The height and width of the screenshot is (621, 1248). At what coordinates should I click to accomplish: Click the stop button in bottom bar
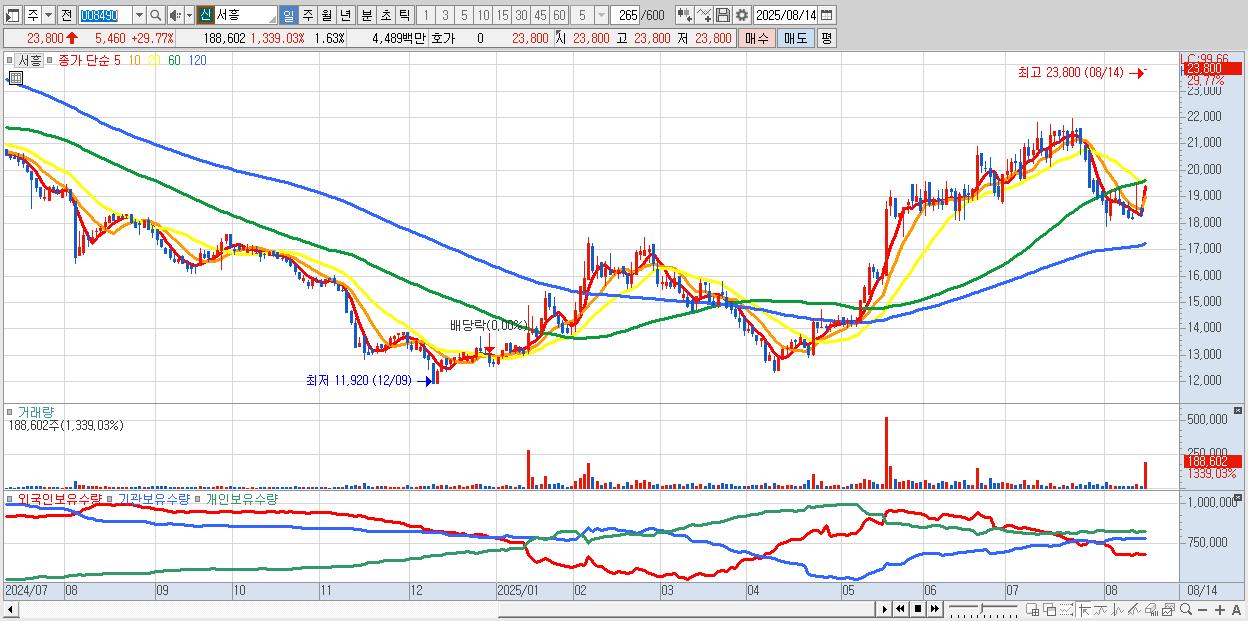coord(917,609)
